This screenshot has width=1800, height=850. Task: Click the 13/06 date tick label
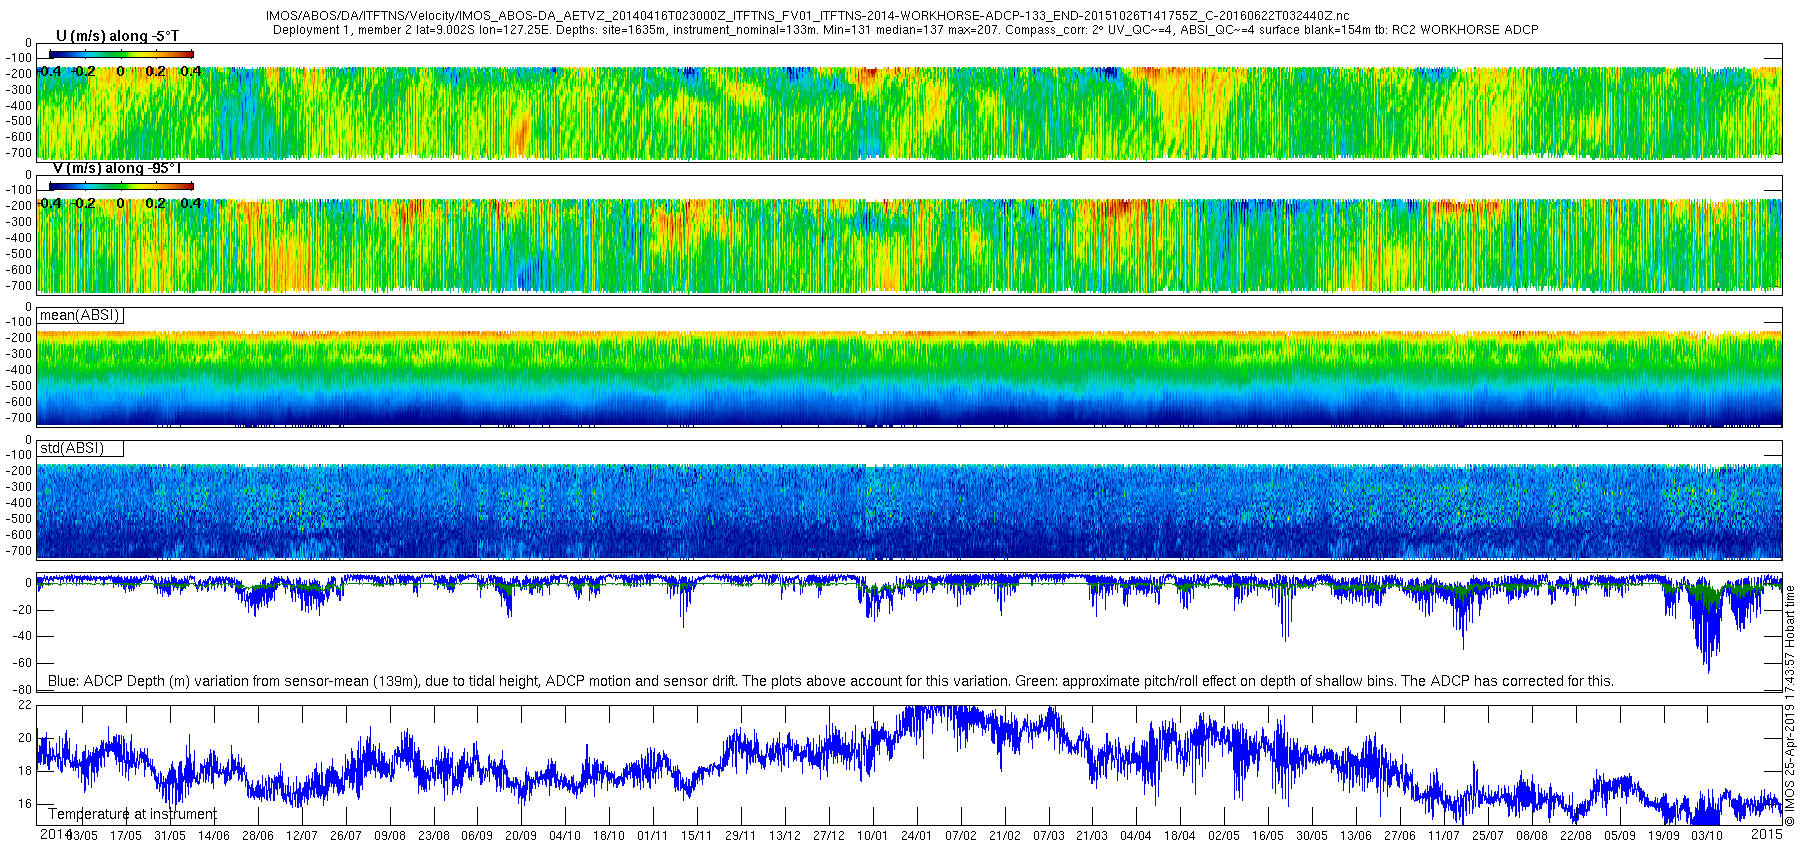(x=1356, y=836)
